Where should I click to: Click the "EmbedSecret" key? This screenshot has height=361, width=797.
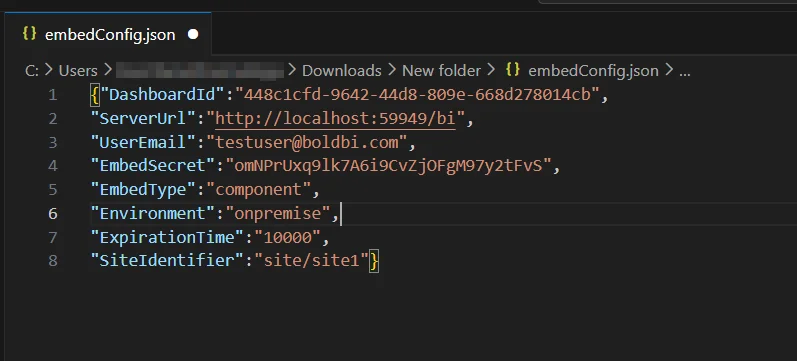click(x=153, y=166)
